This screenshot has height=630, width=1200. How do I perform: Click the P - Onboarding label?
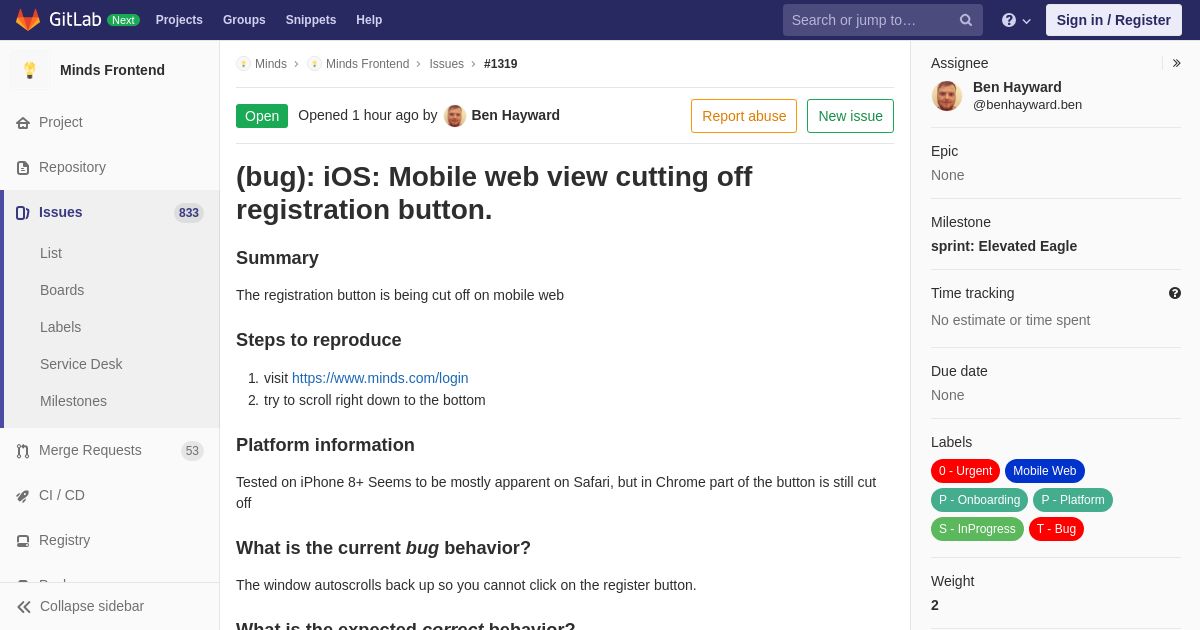(x=979, y=500)
